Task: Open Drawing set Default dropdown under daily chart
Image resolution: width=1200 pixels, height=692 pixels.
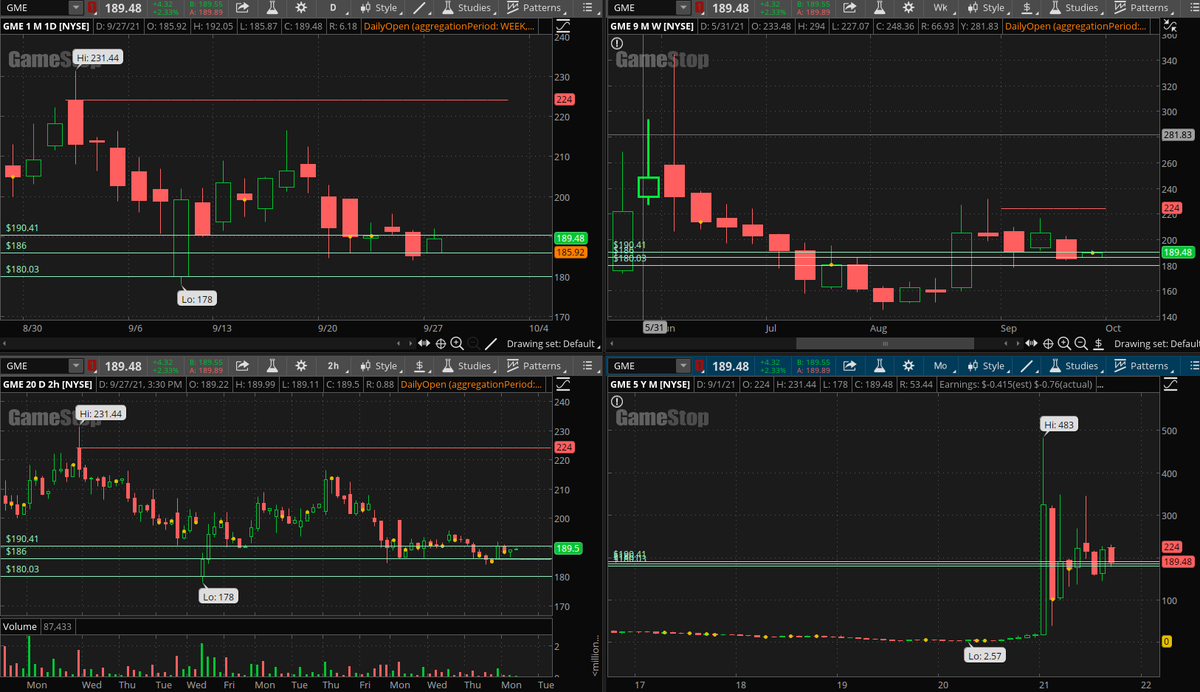Action: pos(553,344)
